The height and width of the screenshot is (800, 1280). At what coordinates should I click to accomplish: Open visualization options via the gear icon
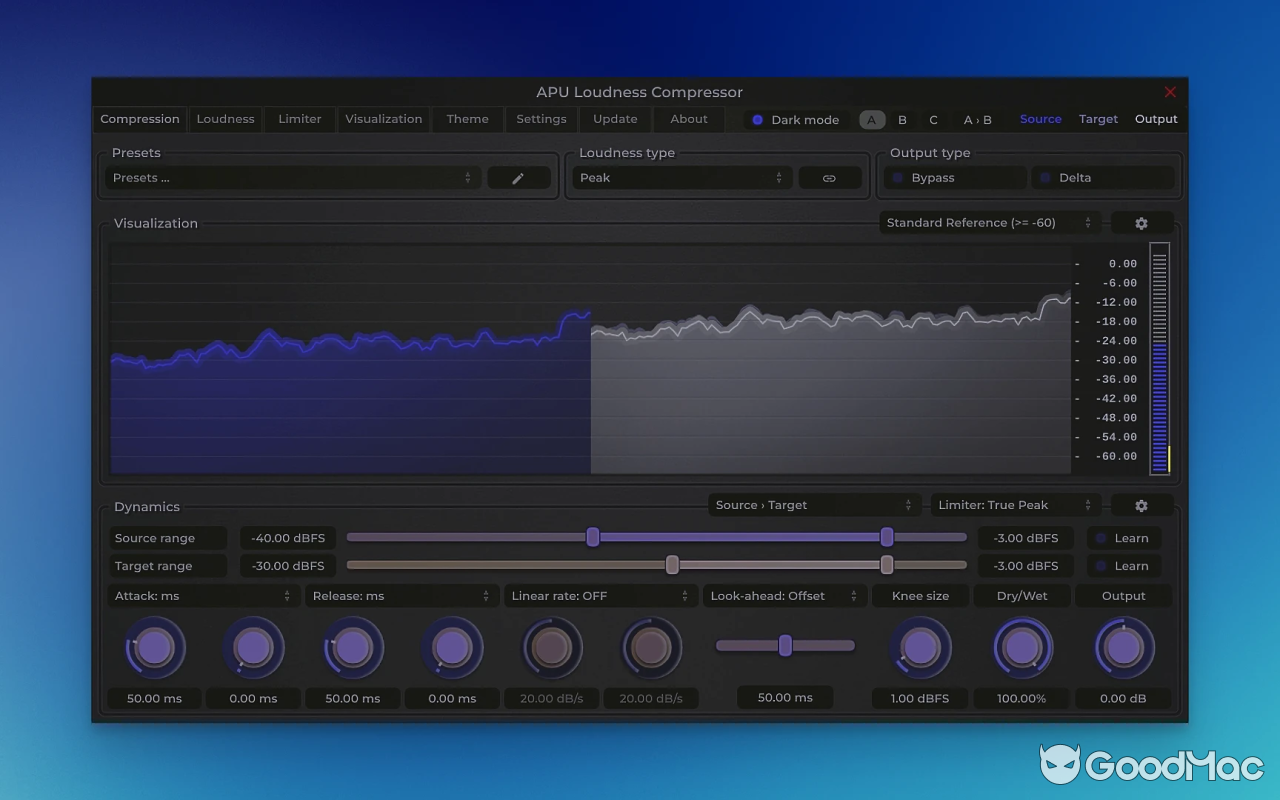1141,222
